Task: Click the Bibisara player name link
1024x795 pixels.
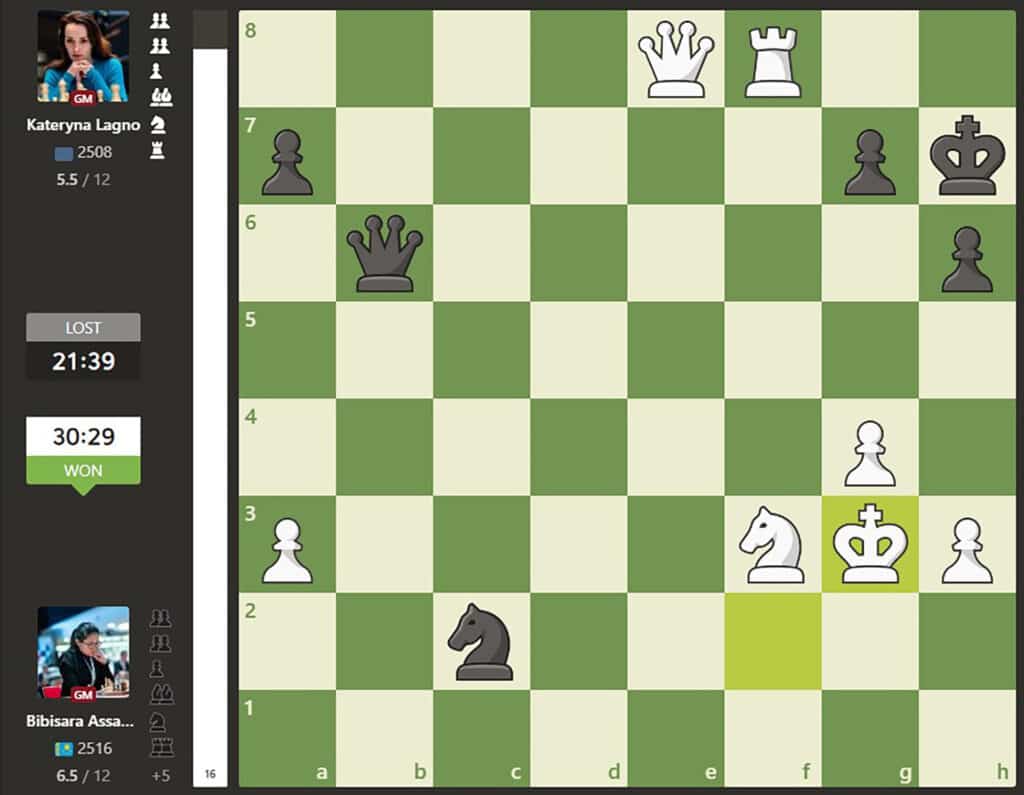Action: [83, 721]
